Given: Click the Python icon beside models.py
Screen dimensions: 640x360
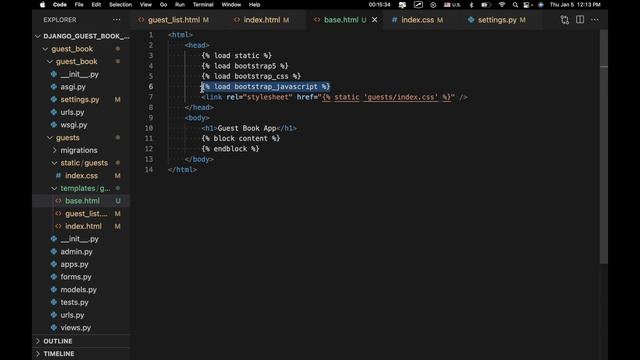Looking at the screenshot, I should [53, 290].
